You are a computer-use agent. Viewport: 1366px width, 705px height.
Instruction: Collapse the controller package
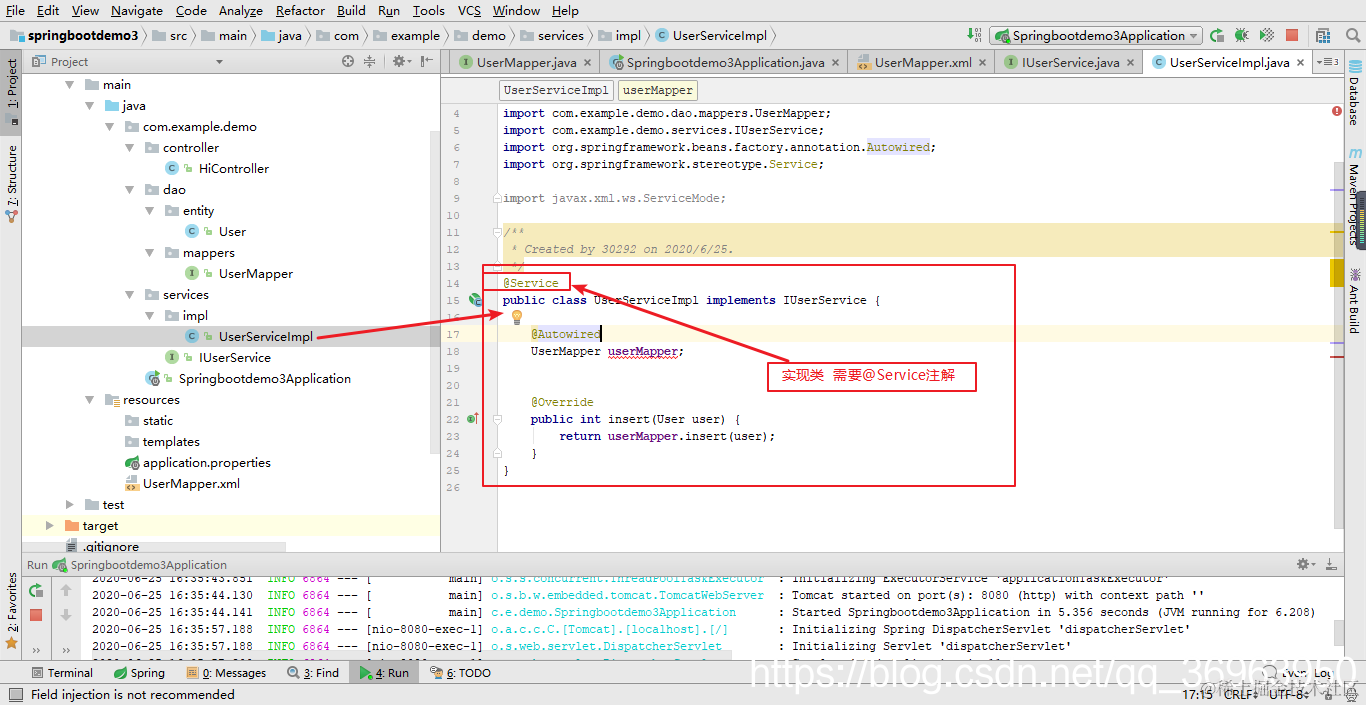coord(130,148)
